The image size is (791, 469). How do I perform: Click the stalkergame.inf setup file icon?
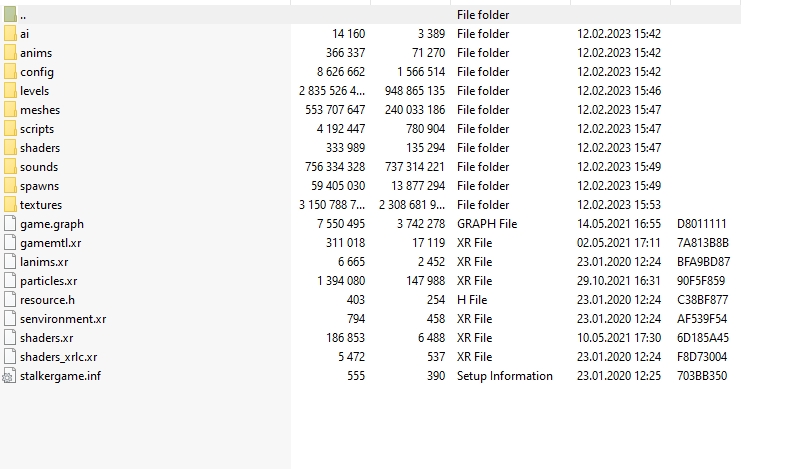(10, 376)
